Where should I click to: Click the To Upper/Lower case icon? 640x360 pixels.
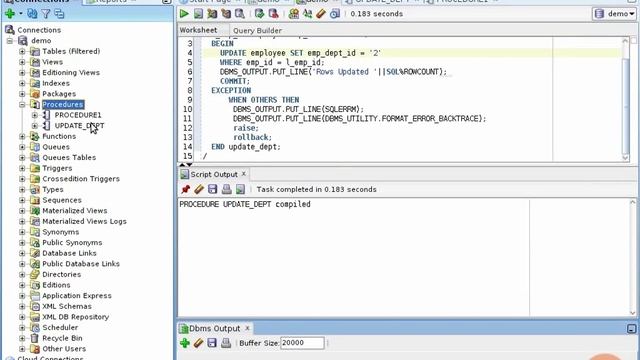pyautogui.click(x=307, y=14)
